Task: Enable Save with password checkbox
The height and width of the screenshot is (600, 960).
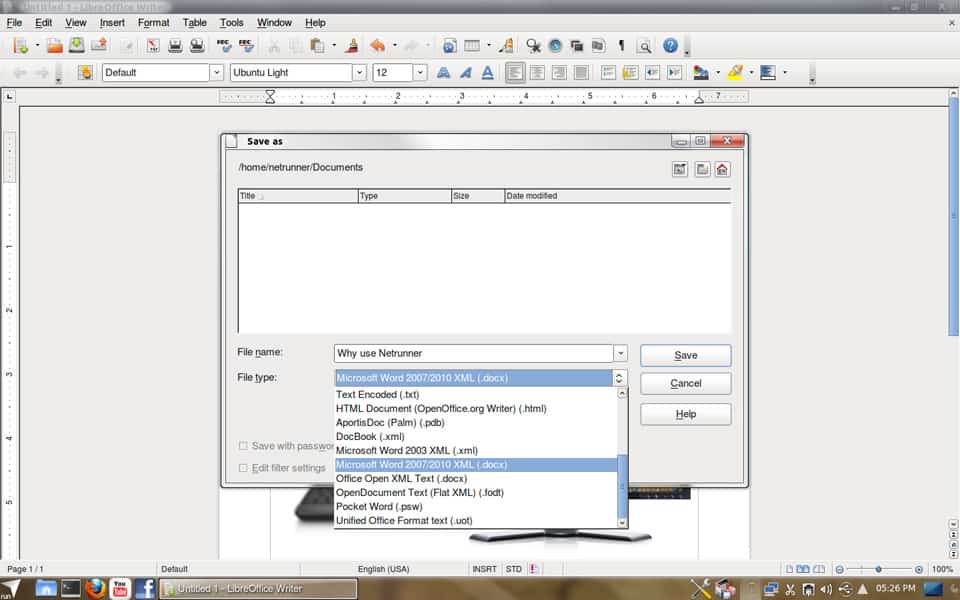Action: [x=244, y=446]
